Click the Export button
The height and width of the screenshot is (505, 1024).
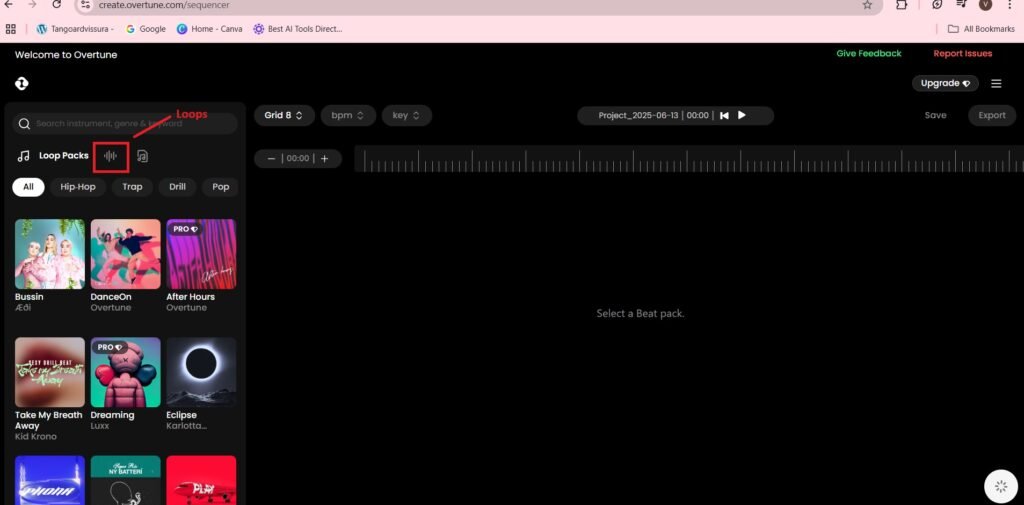[992, 116]
